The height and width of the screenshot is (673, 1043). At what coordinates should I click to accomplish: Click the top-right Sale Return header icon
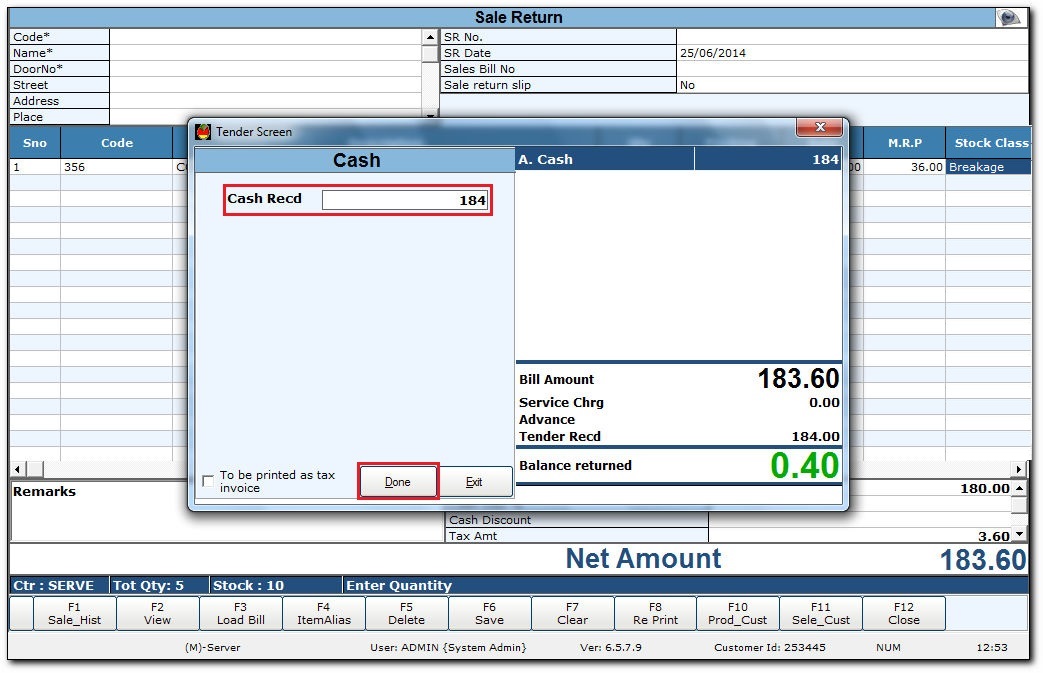1008,18
